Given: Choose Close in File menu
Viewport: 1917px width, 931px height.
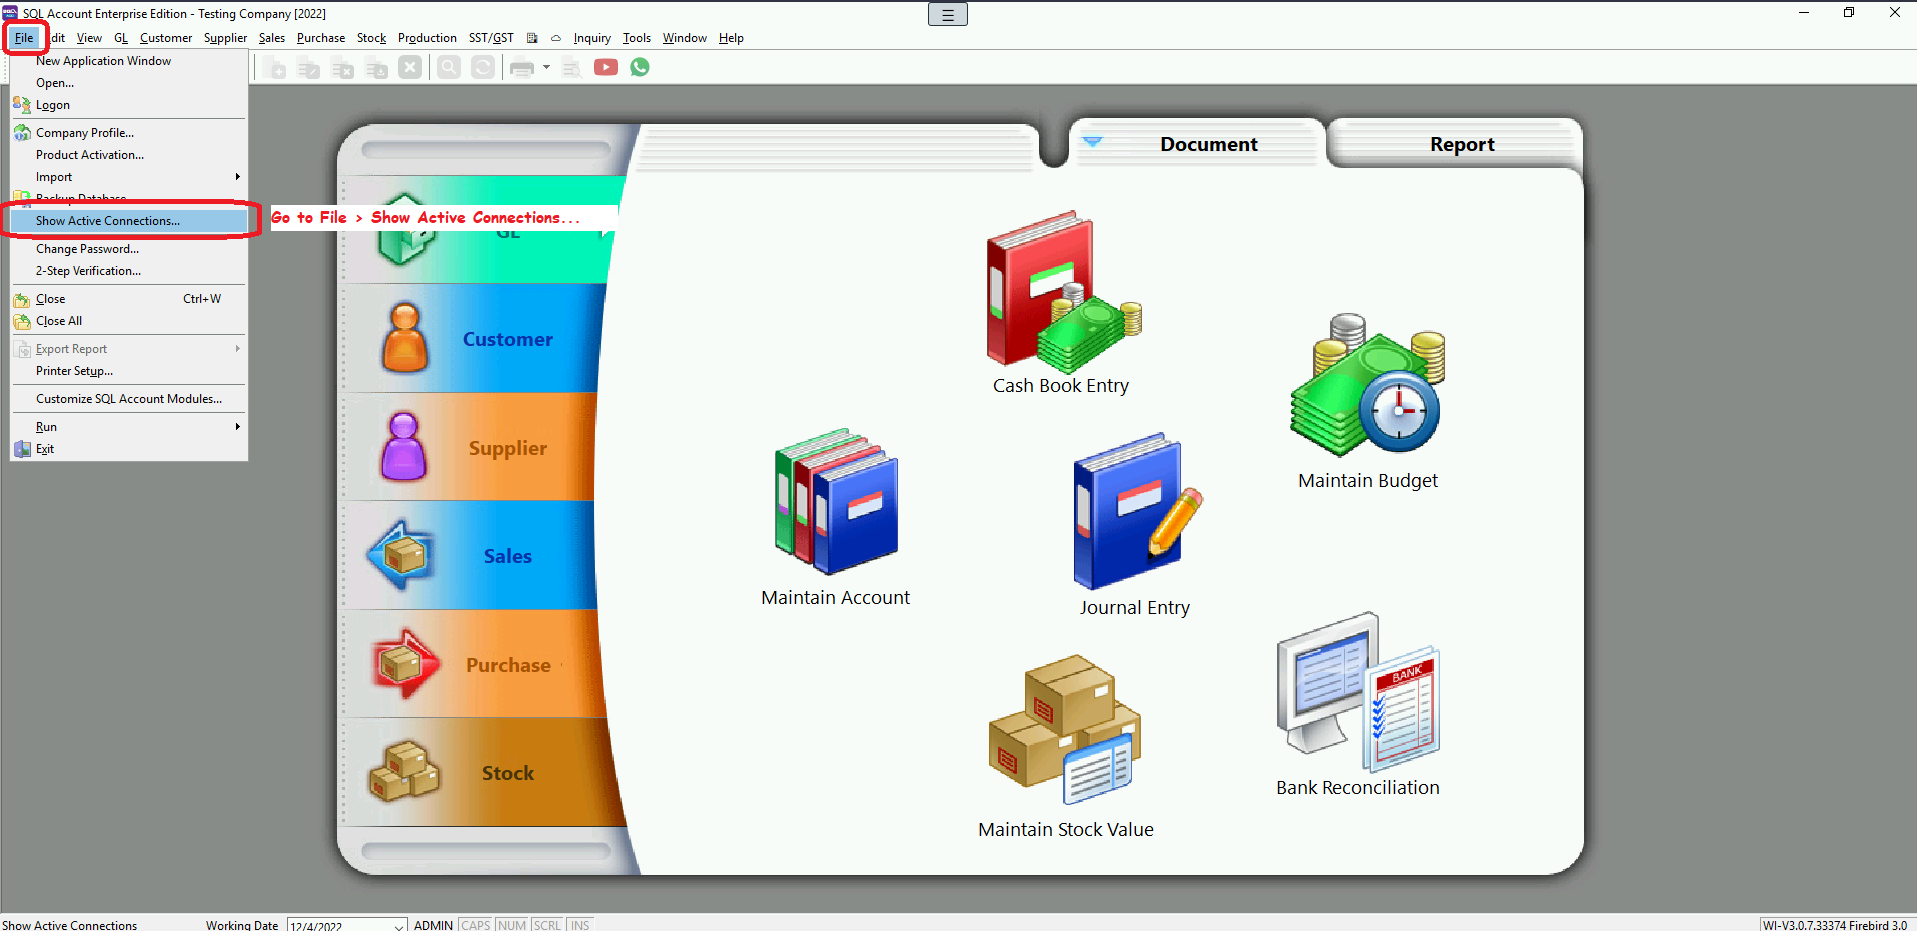Looking at the screenshot, I should (x=128, y=299).
